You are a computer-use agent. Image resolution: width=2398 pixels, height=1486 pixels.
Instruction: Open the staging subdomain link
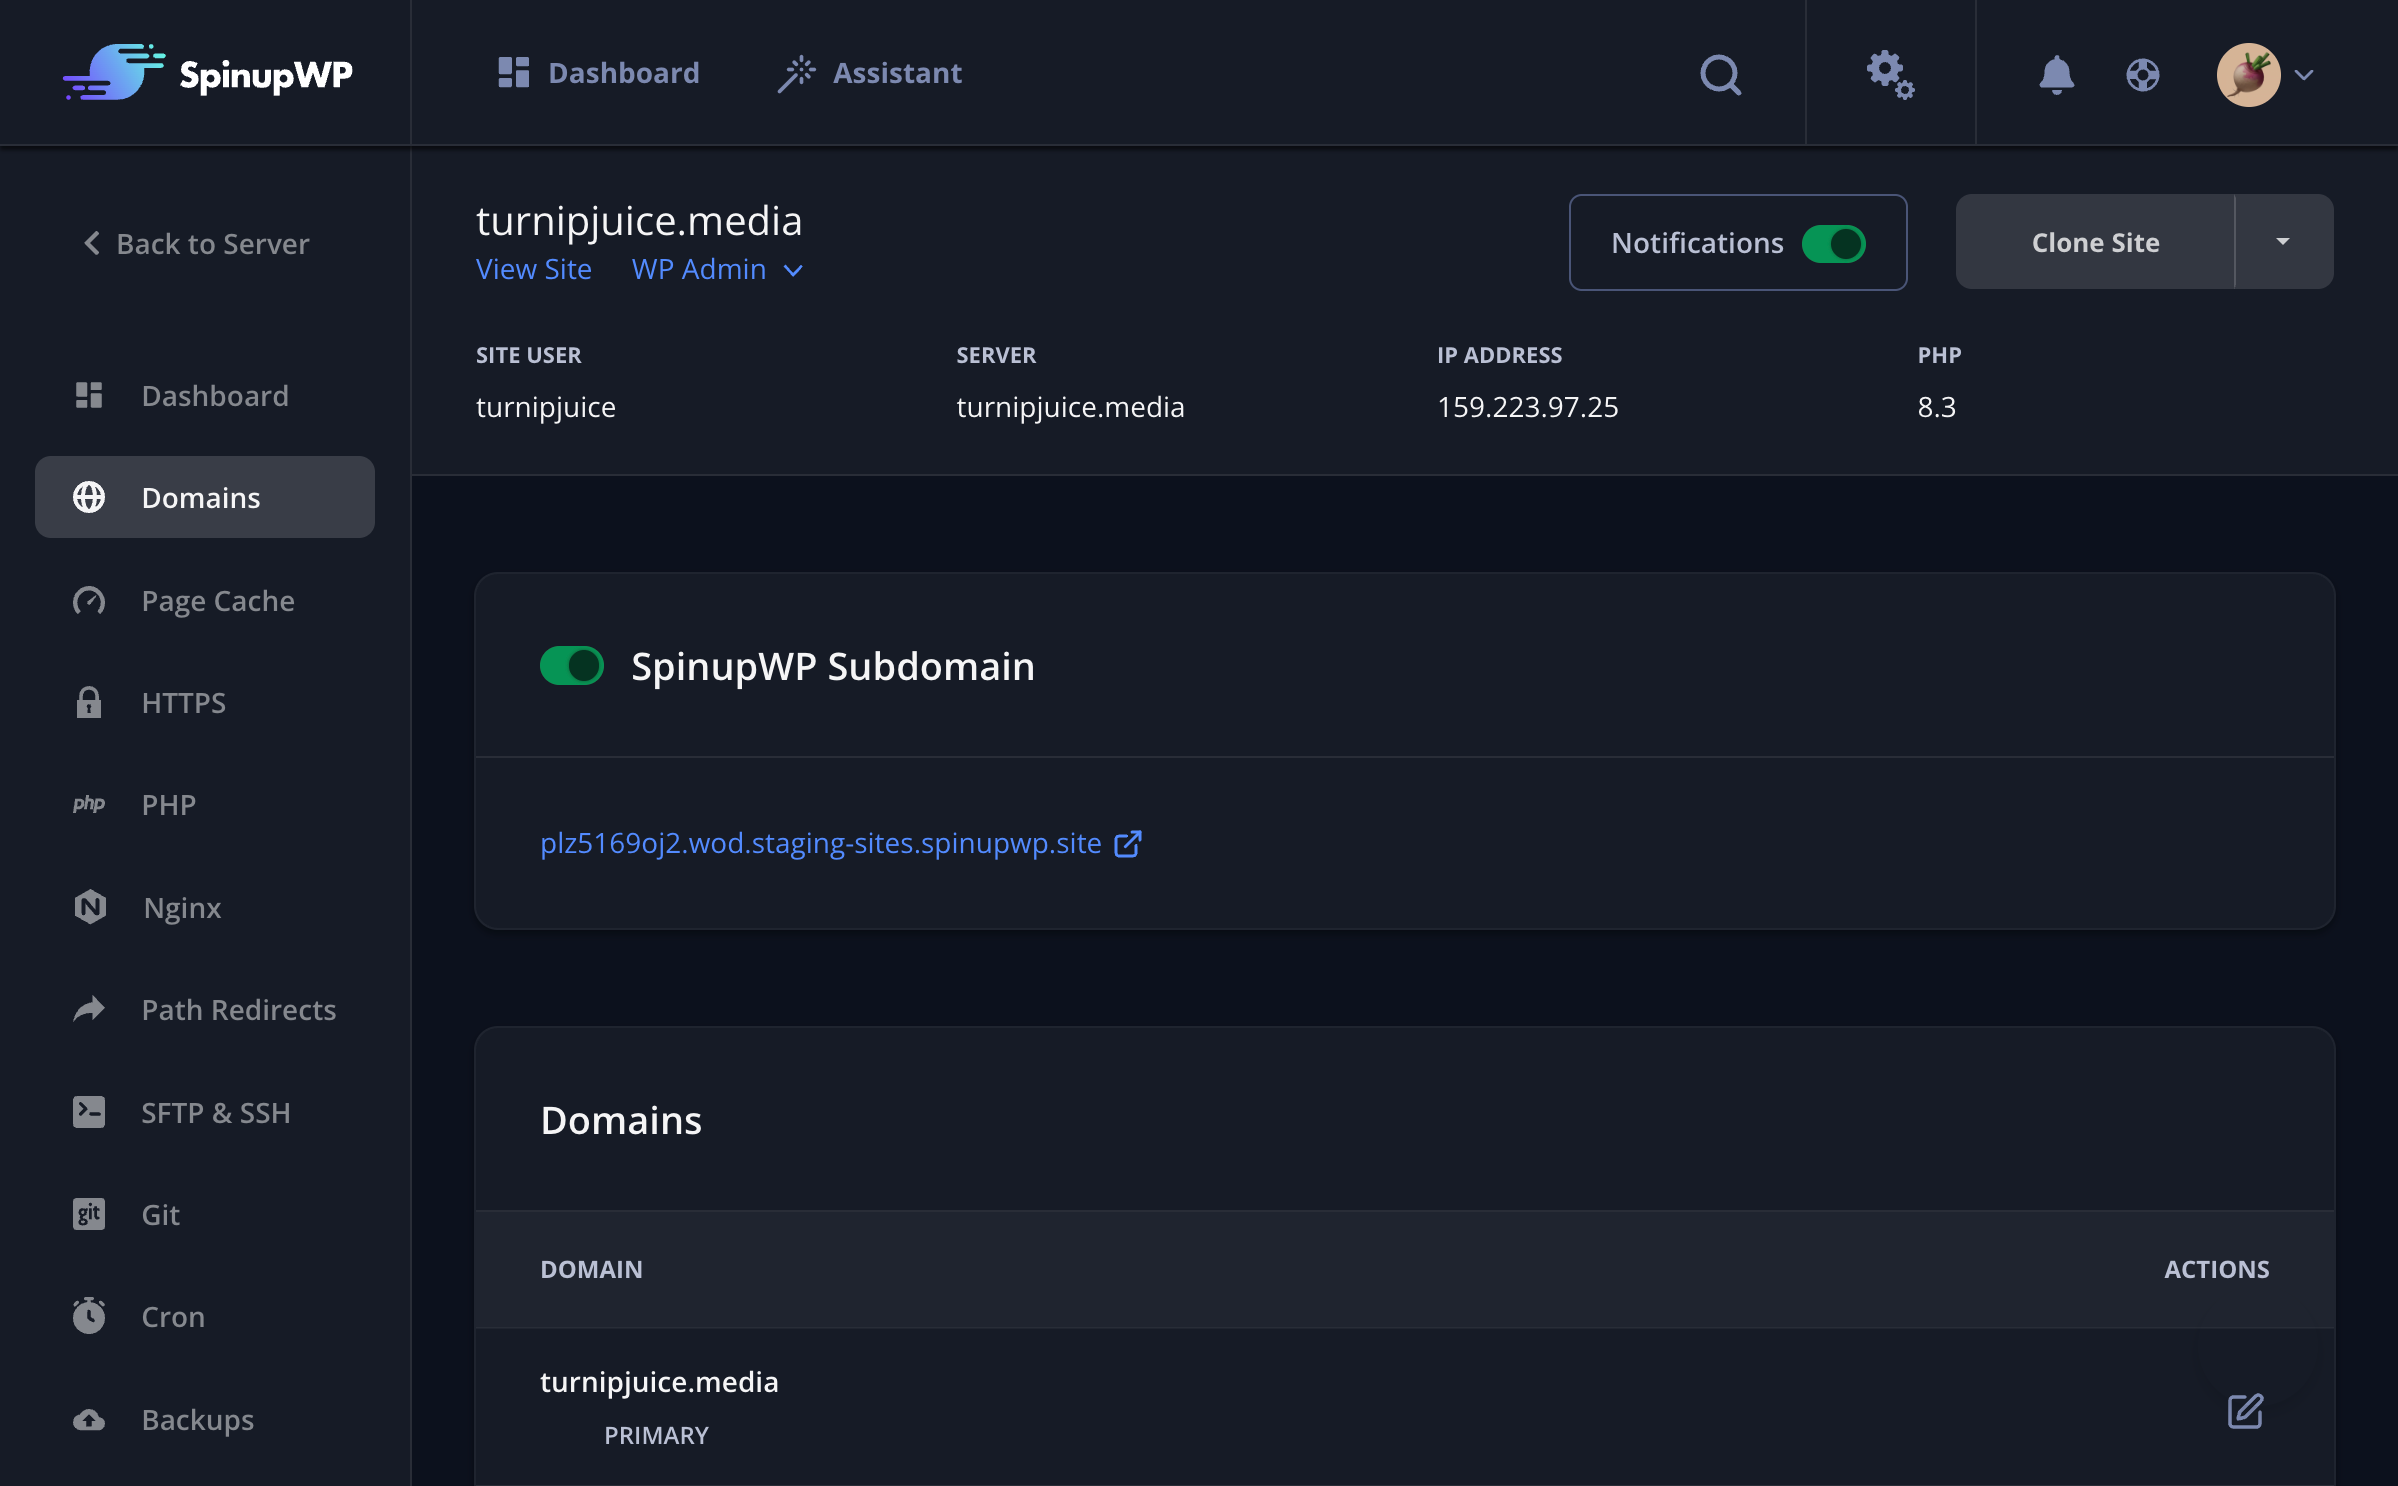819,843
